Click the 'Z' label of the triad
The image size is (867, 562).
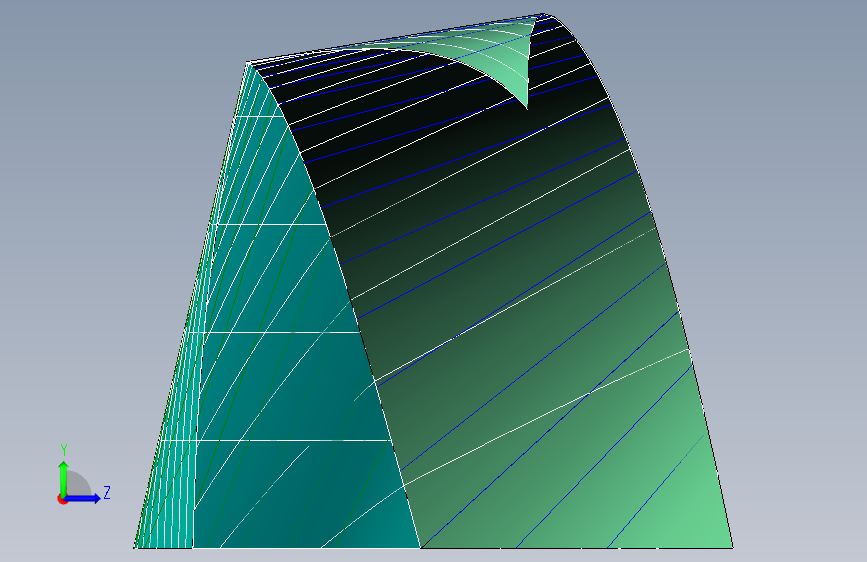pyautogui.click(x=107, y=492)
